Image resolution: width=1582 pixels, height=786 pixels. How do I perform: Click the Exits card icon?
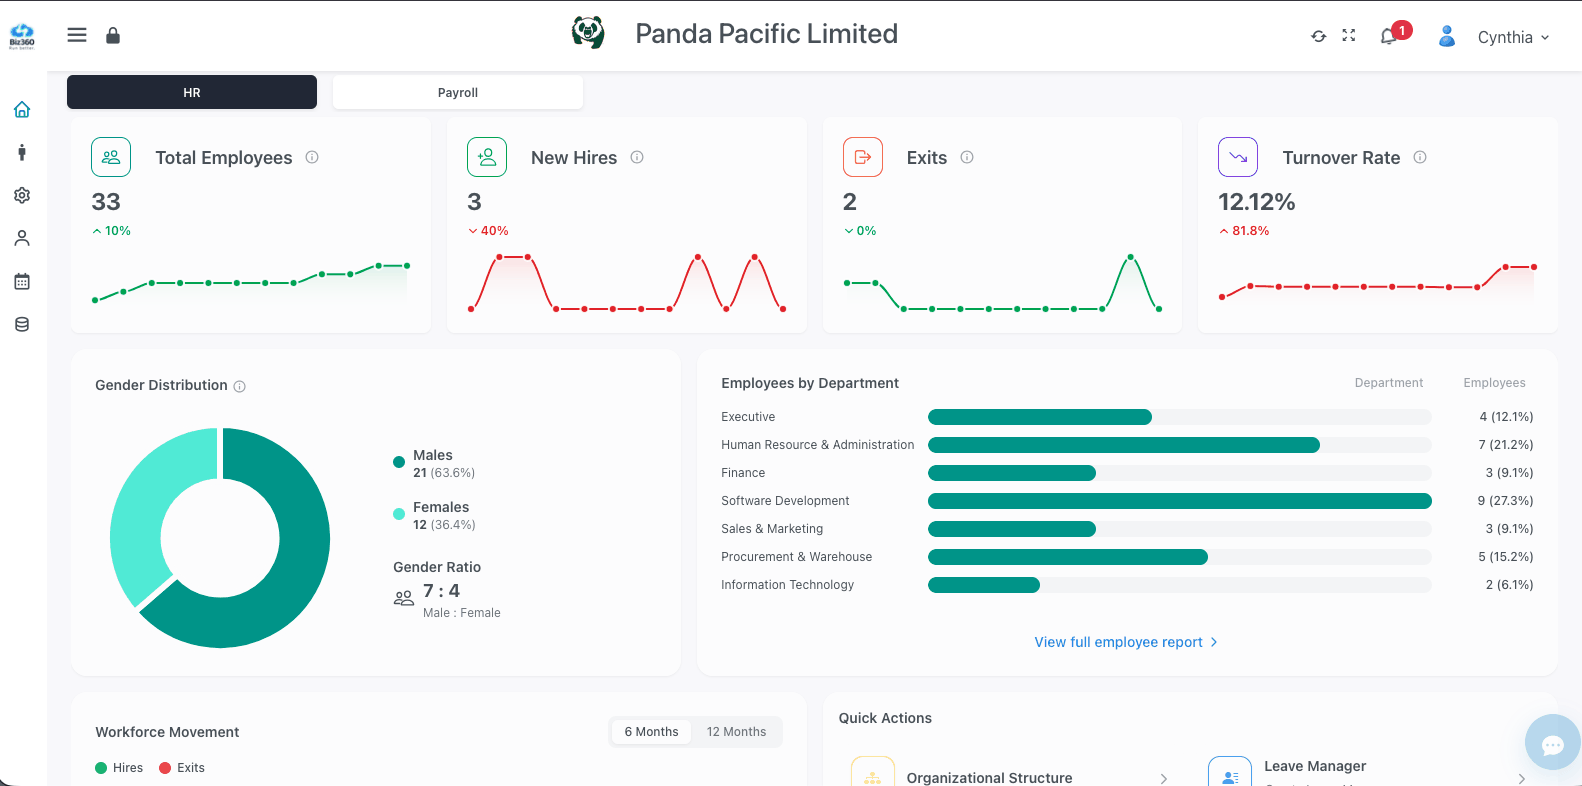pos(863,157)
